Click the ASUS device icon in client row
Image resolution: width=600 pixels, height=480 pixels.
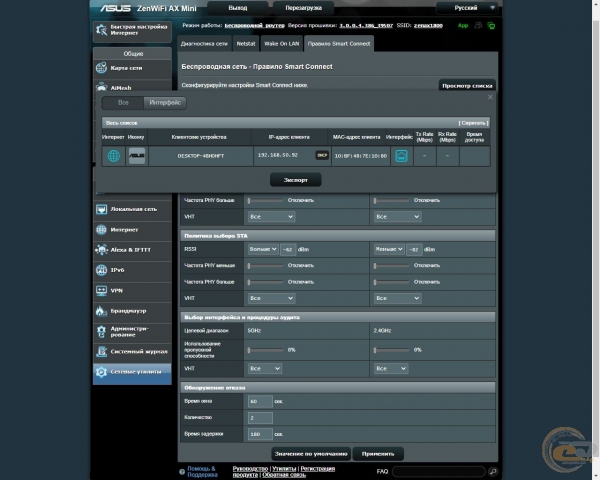pyautogui.click(x=137, y=156)
